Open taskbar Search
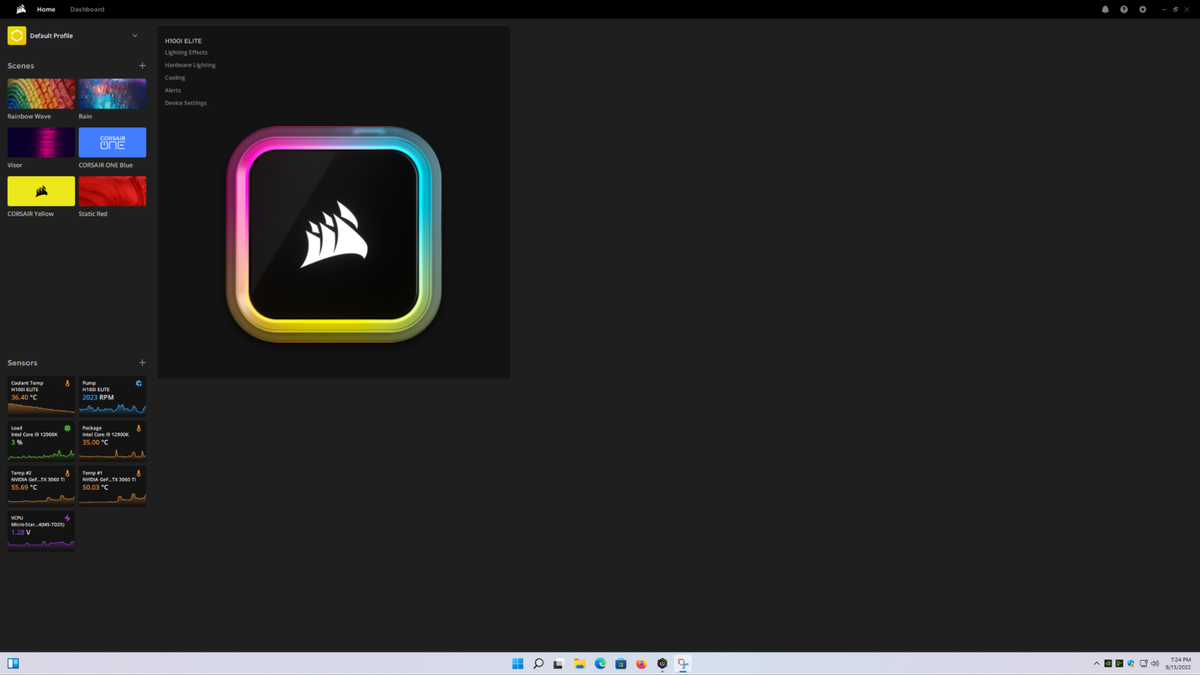This screenshot has width=1200, height=675. (x=538, y=664)
